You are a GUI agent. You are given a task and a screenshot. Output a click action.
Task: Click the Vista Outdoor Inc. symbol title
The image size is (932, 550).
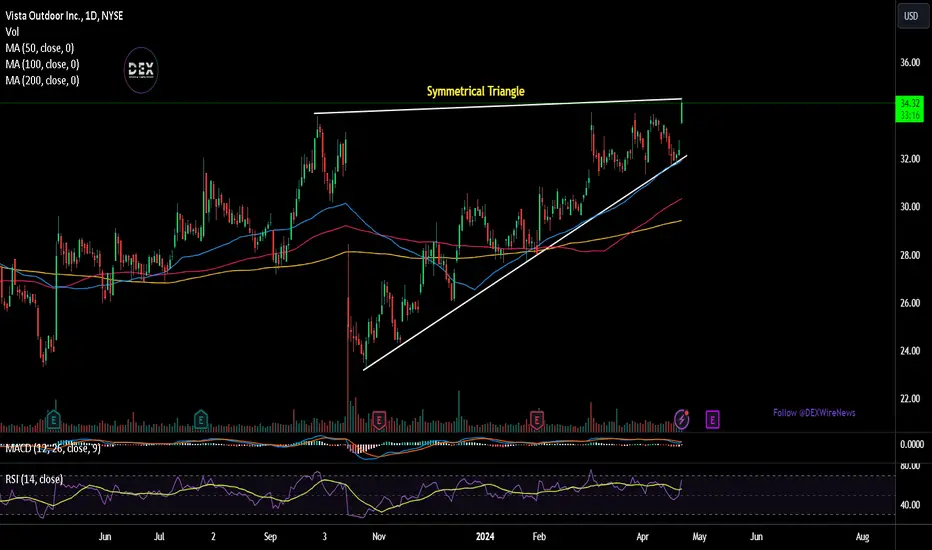[x=64, y=15]
